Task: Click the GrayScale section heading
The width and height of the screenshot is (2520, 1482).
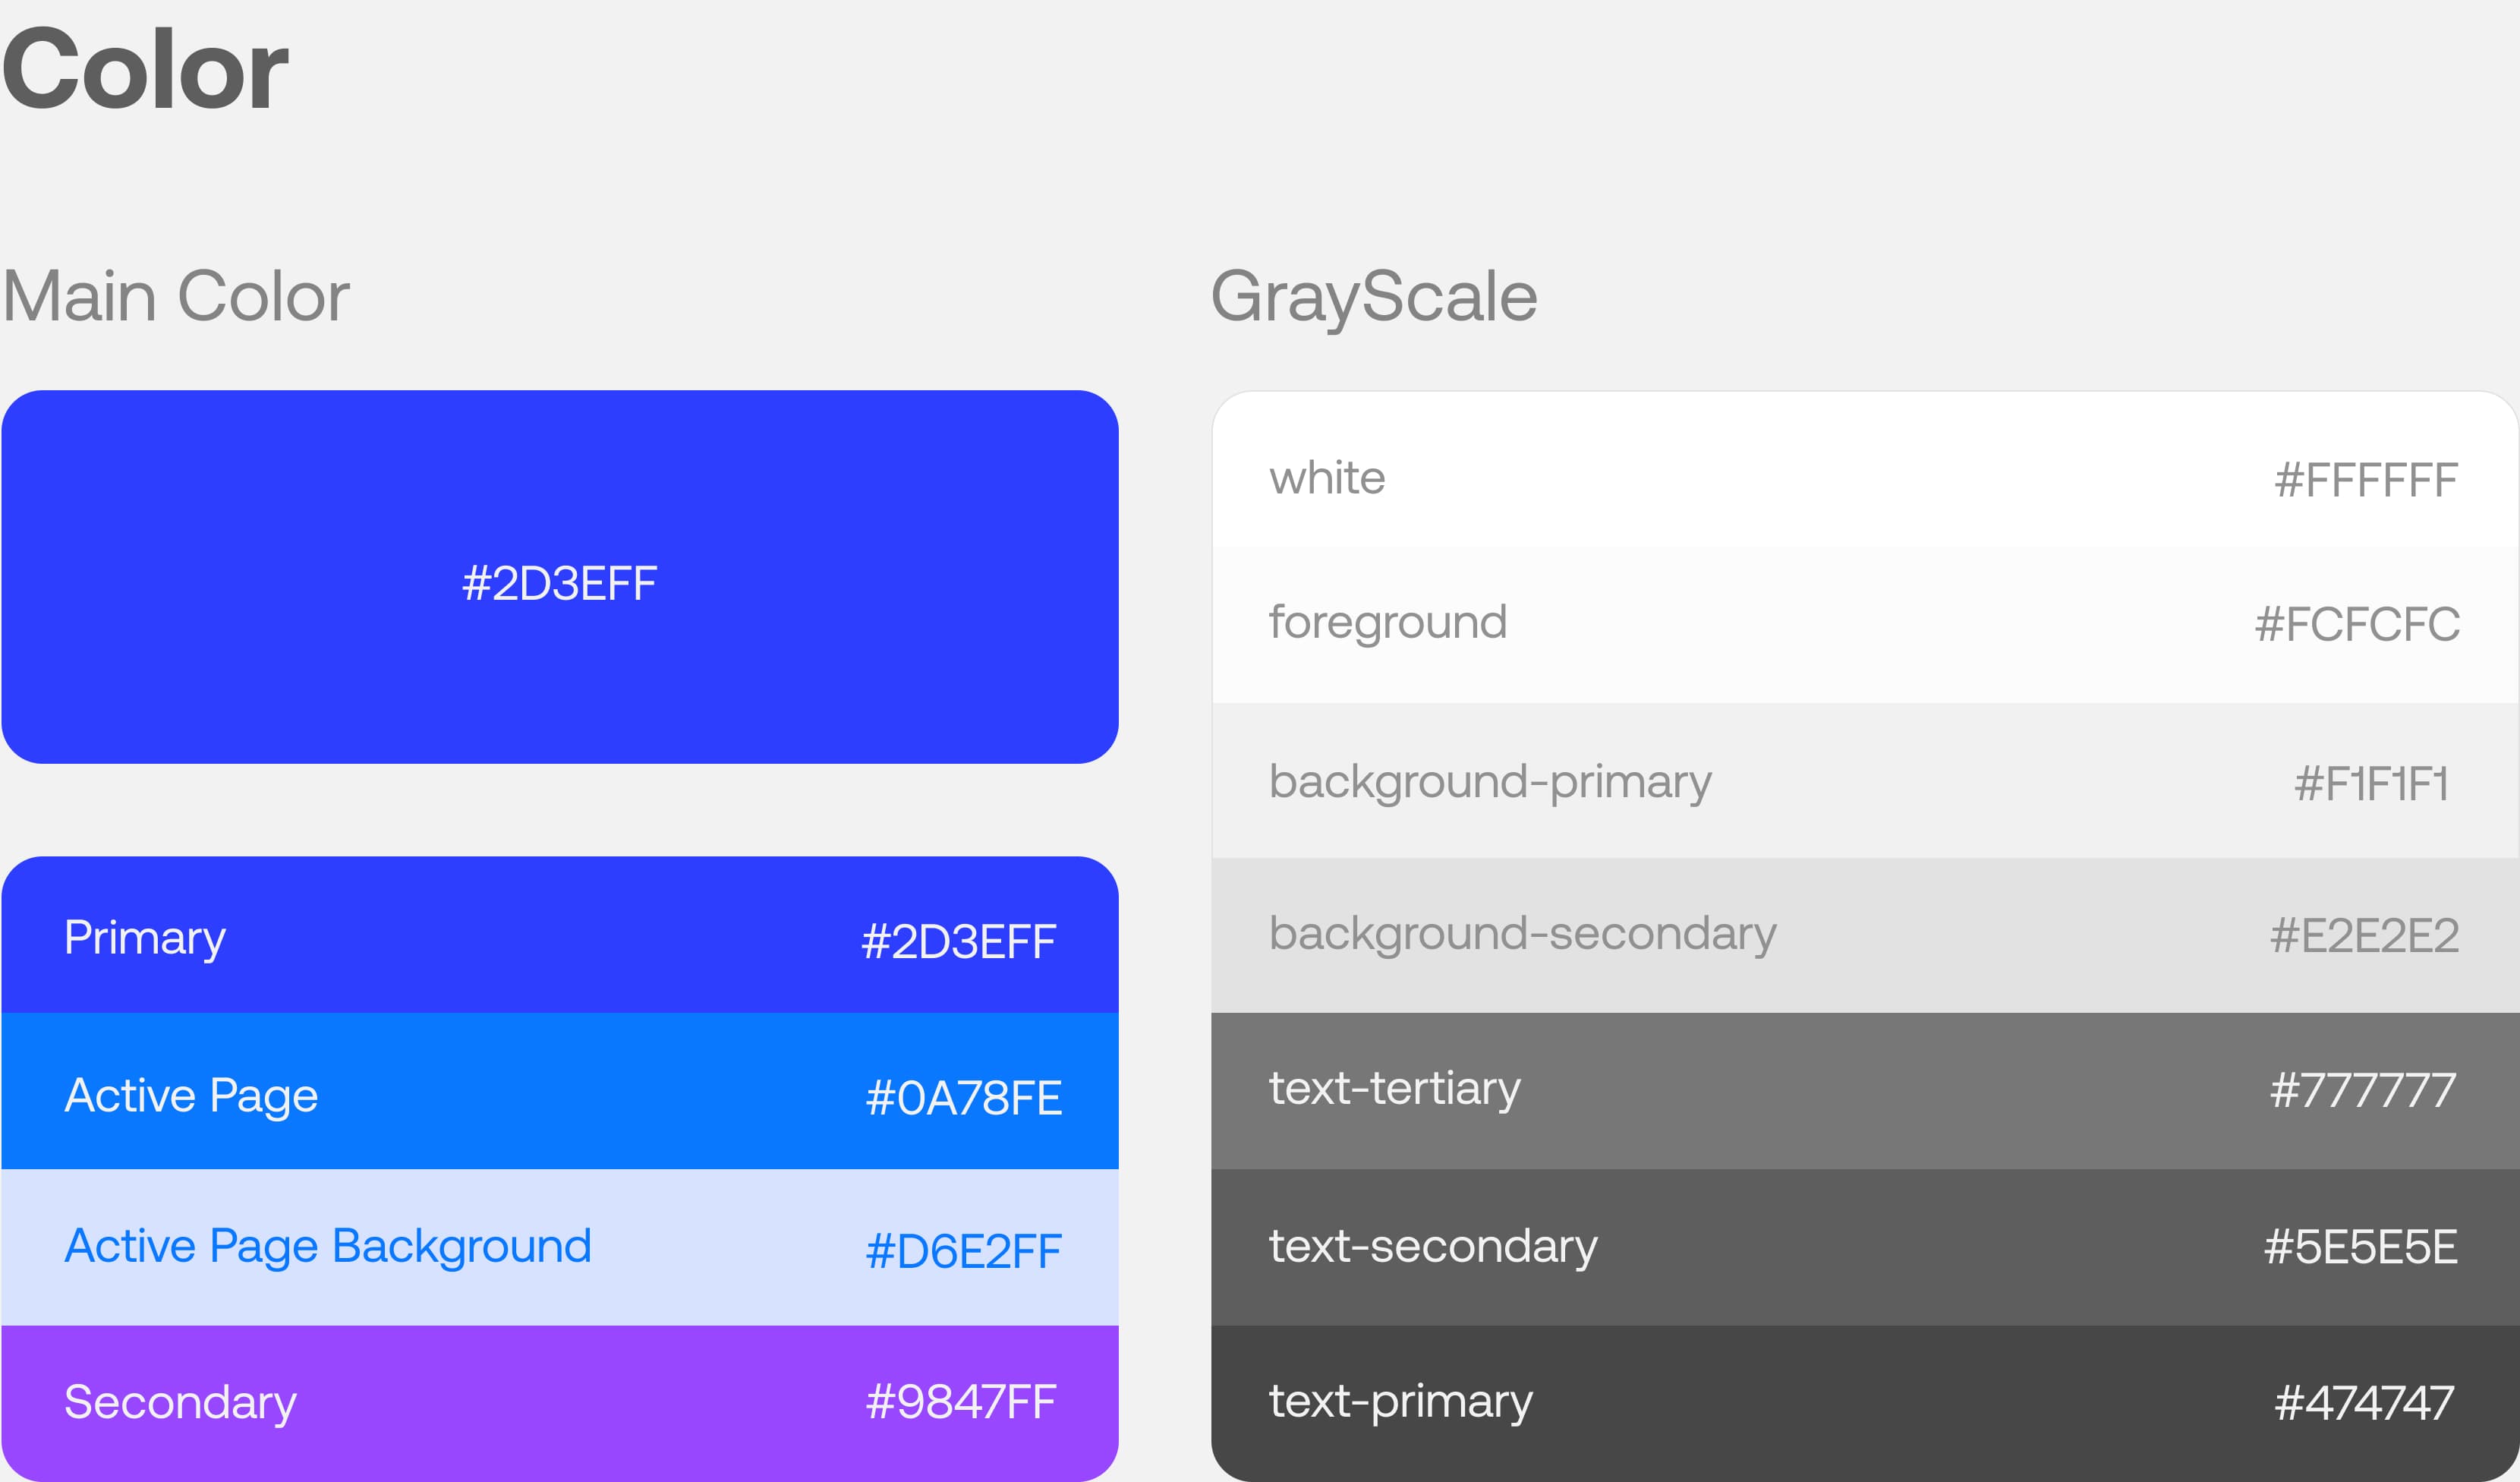Action: point(1373,296)
